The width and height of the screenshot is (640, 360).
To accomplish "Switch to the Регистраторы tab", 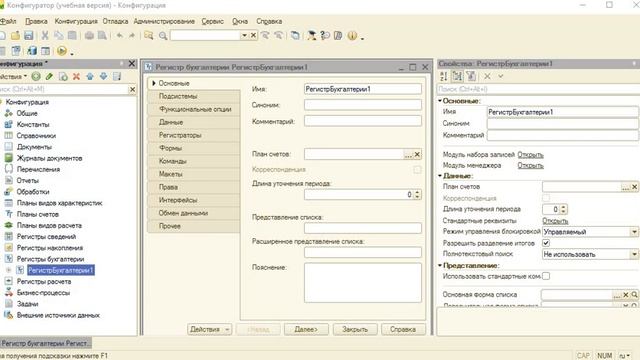I will [193, 135].
